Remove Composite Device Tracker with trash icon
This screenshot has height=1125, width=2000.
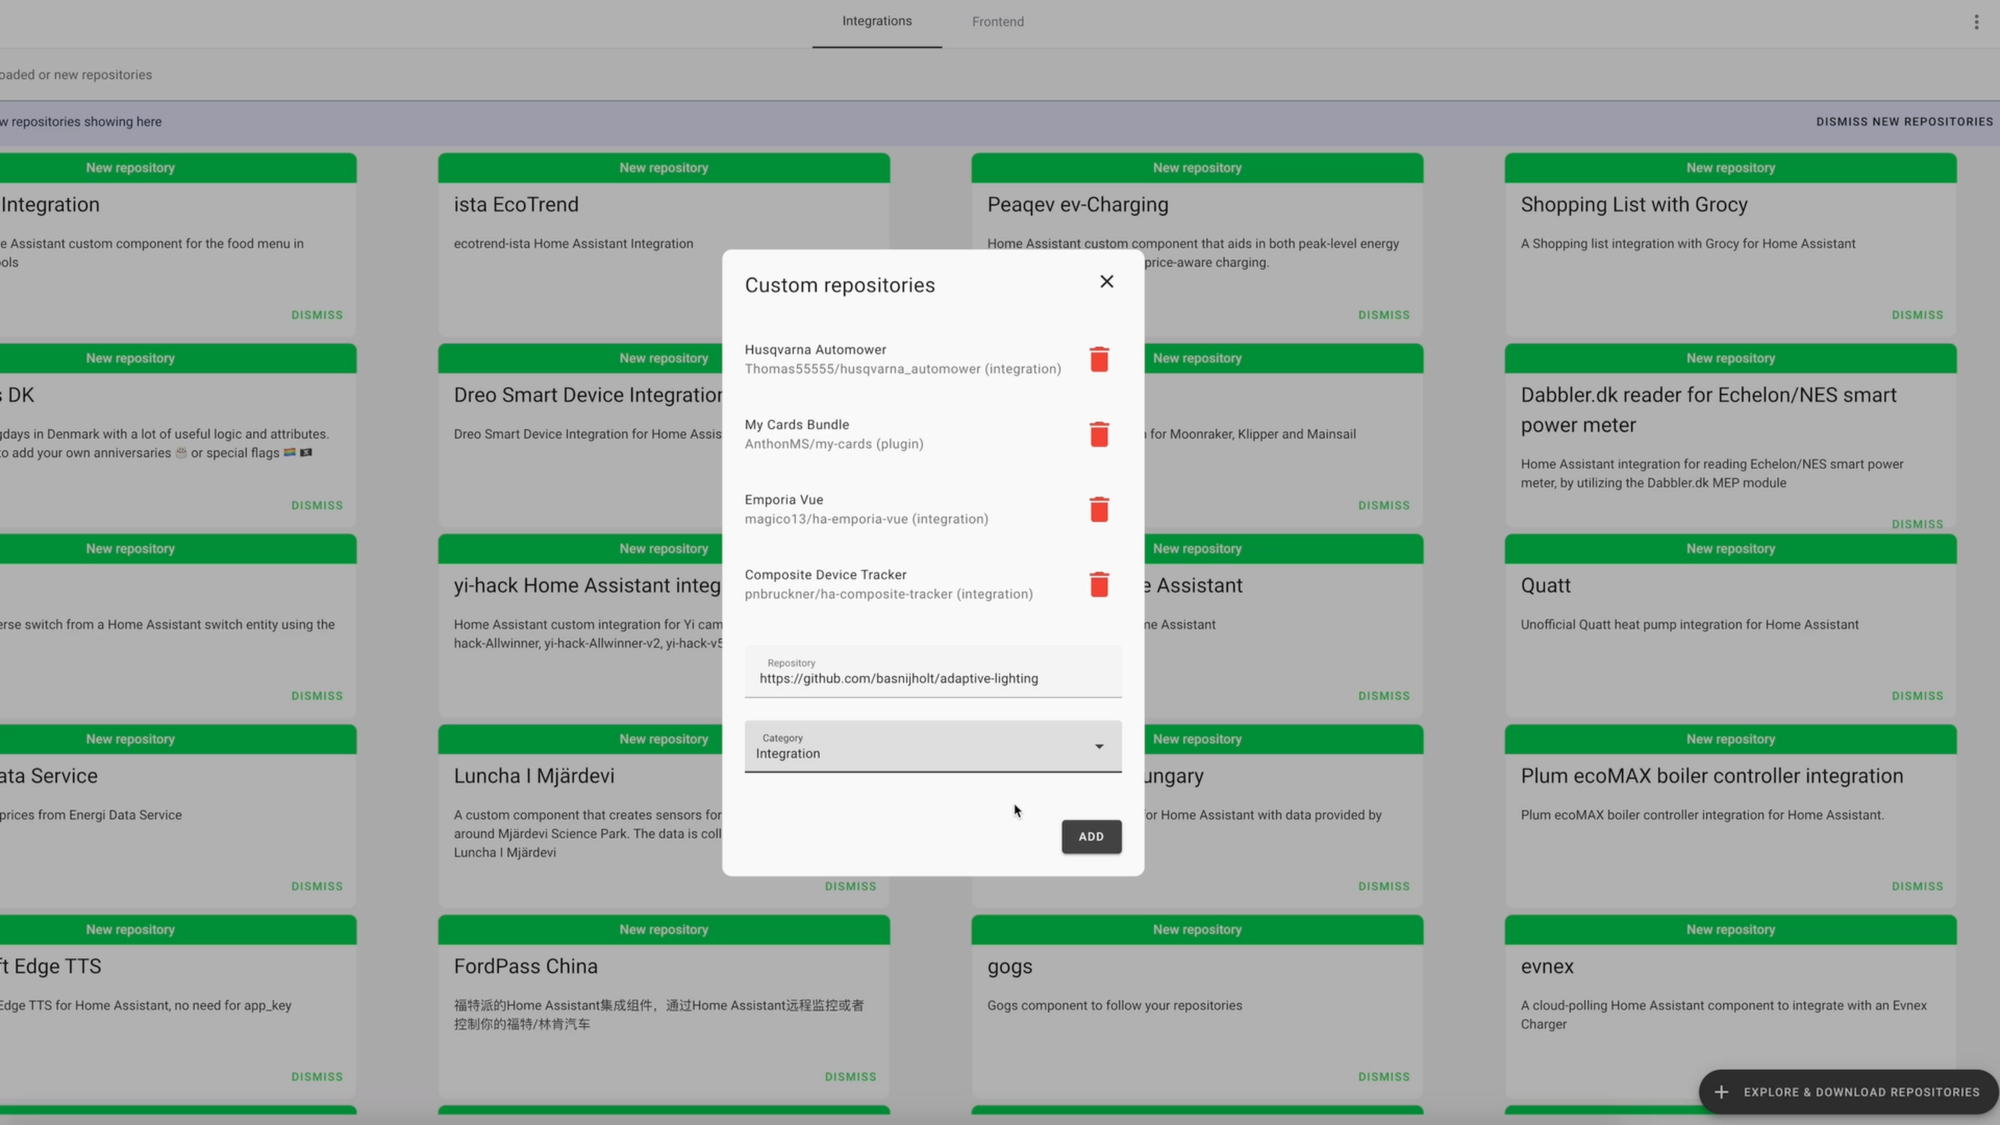(x=1099, y=584)
